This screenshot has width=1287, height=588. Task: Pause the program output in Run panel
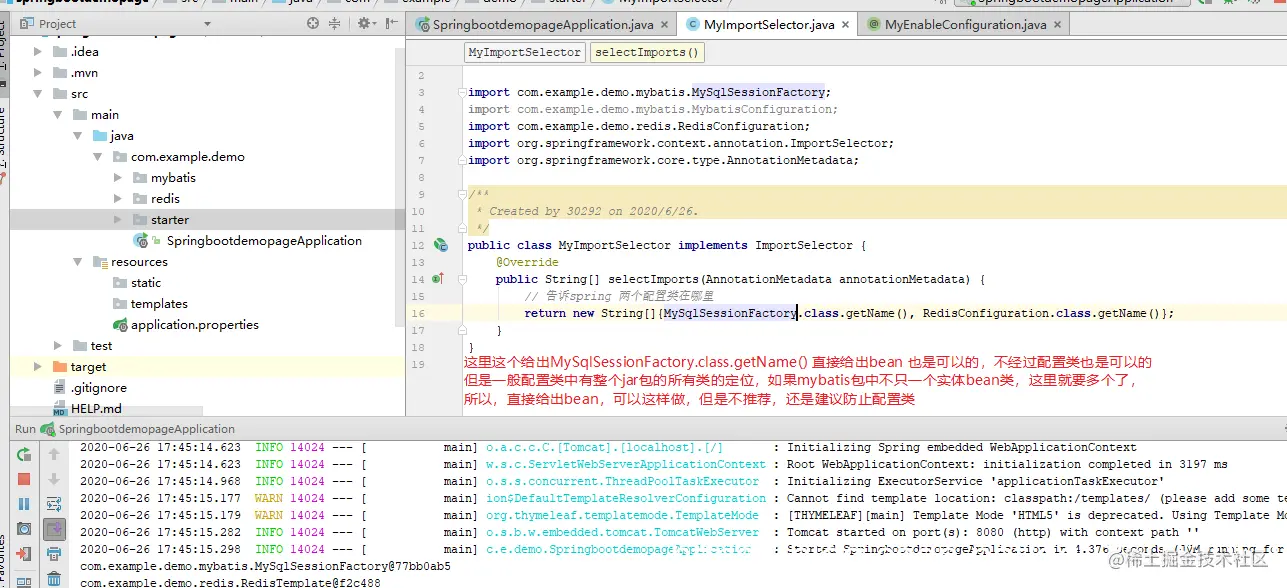tap(24, 504)
